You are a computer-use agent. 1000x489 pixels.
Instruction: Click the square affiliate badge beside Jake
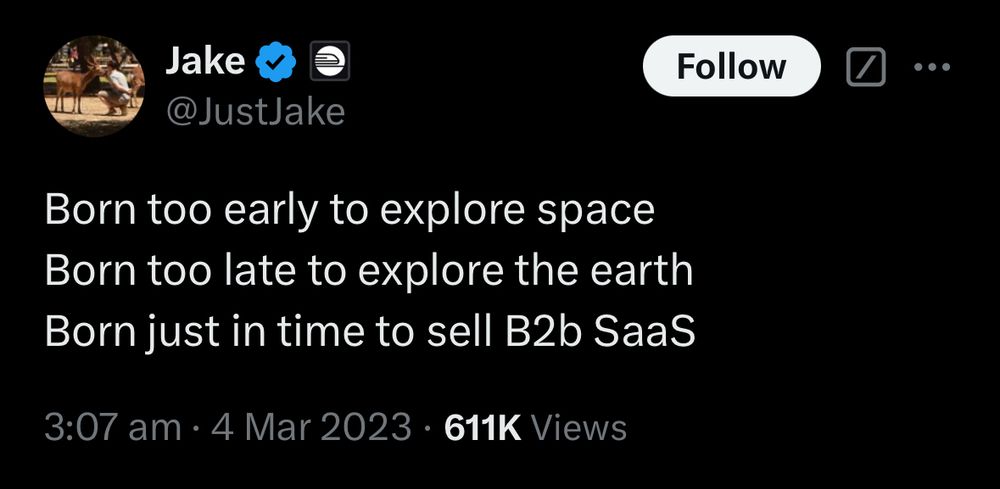coord(330,61)
